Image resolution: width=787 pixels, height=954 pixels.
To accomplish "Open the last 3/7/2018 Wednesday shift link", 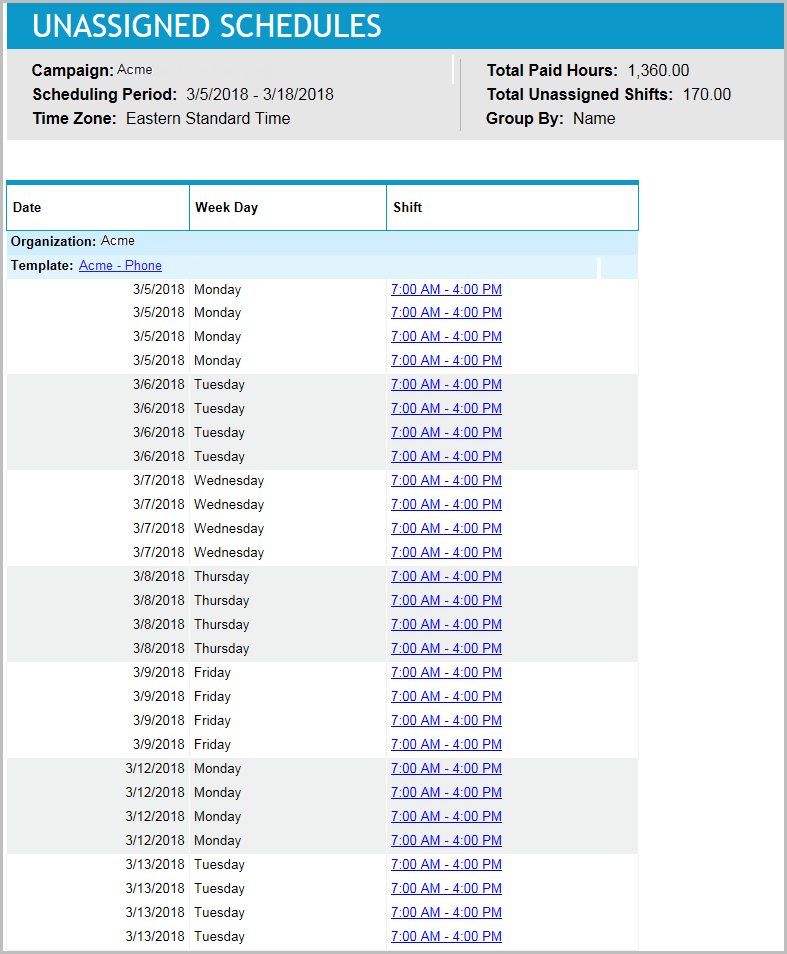I will click(446, 553).
